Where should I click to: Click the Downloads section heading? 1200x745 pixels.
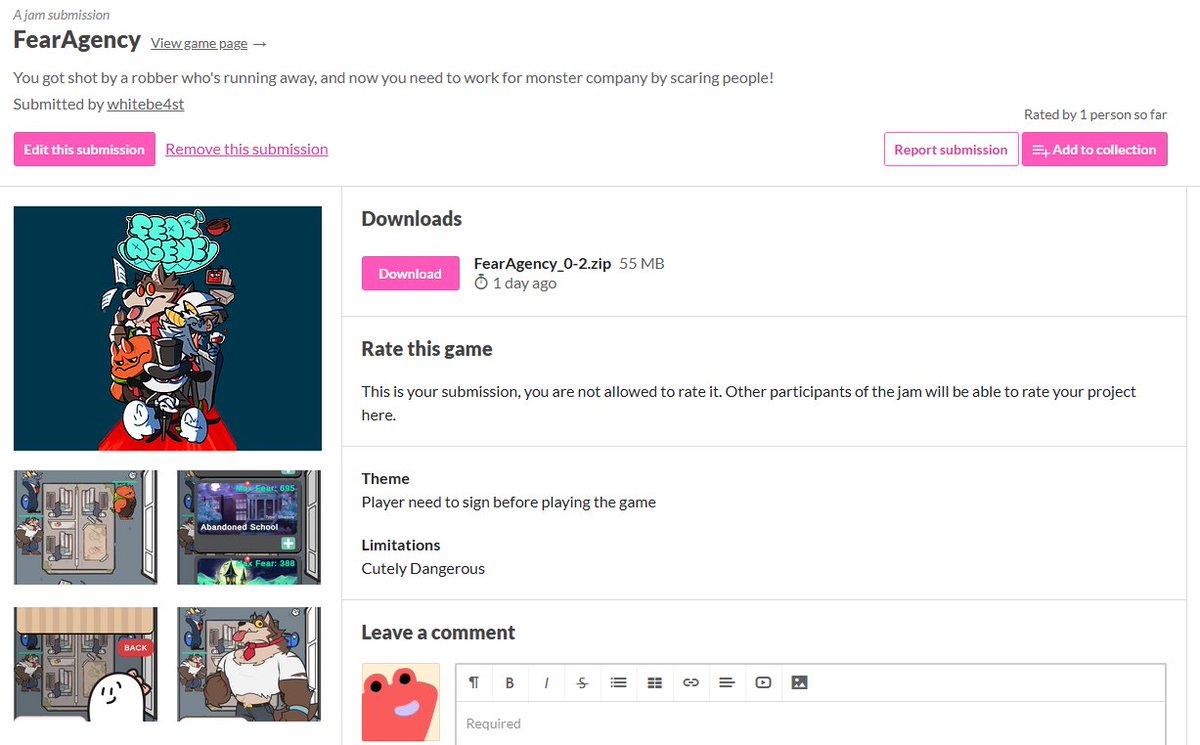412,218
